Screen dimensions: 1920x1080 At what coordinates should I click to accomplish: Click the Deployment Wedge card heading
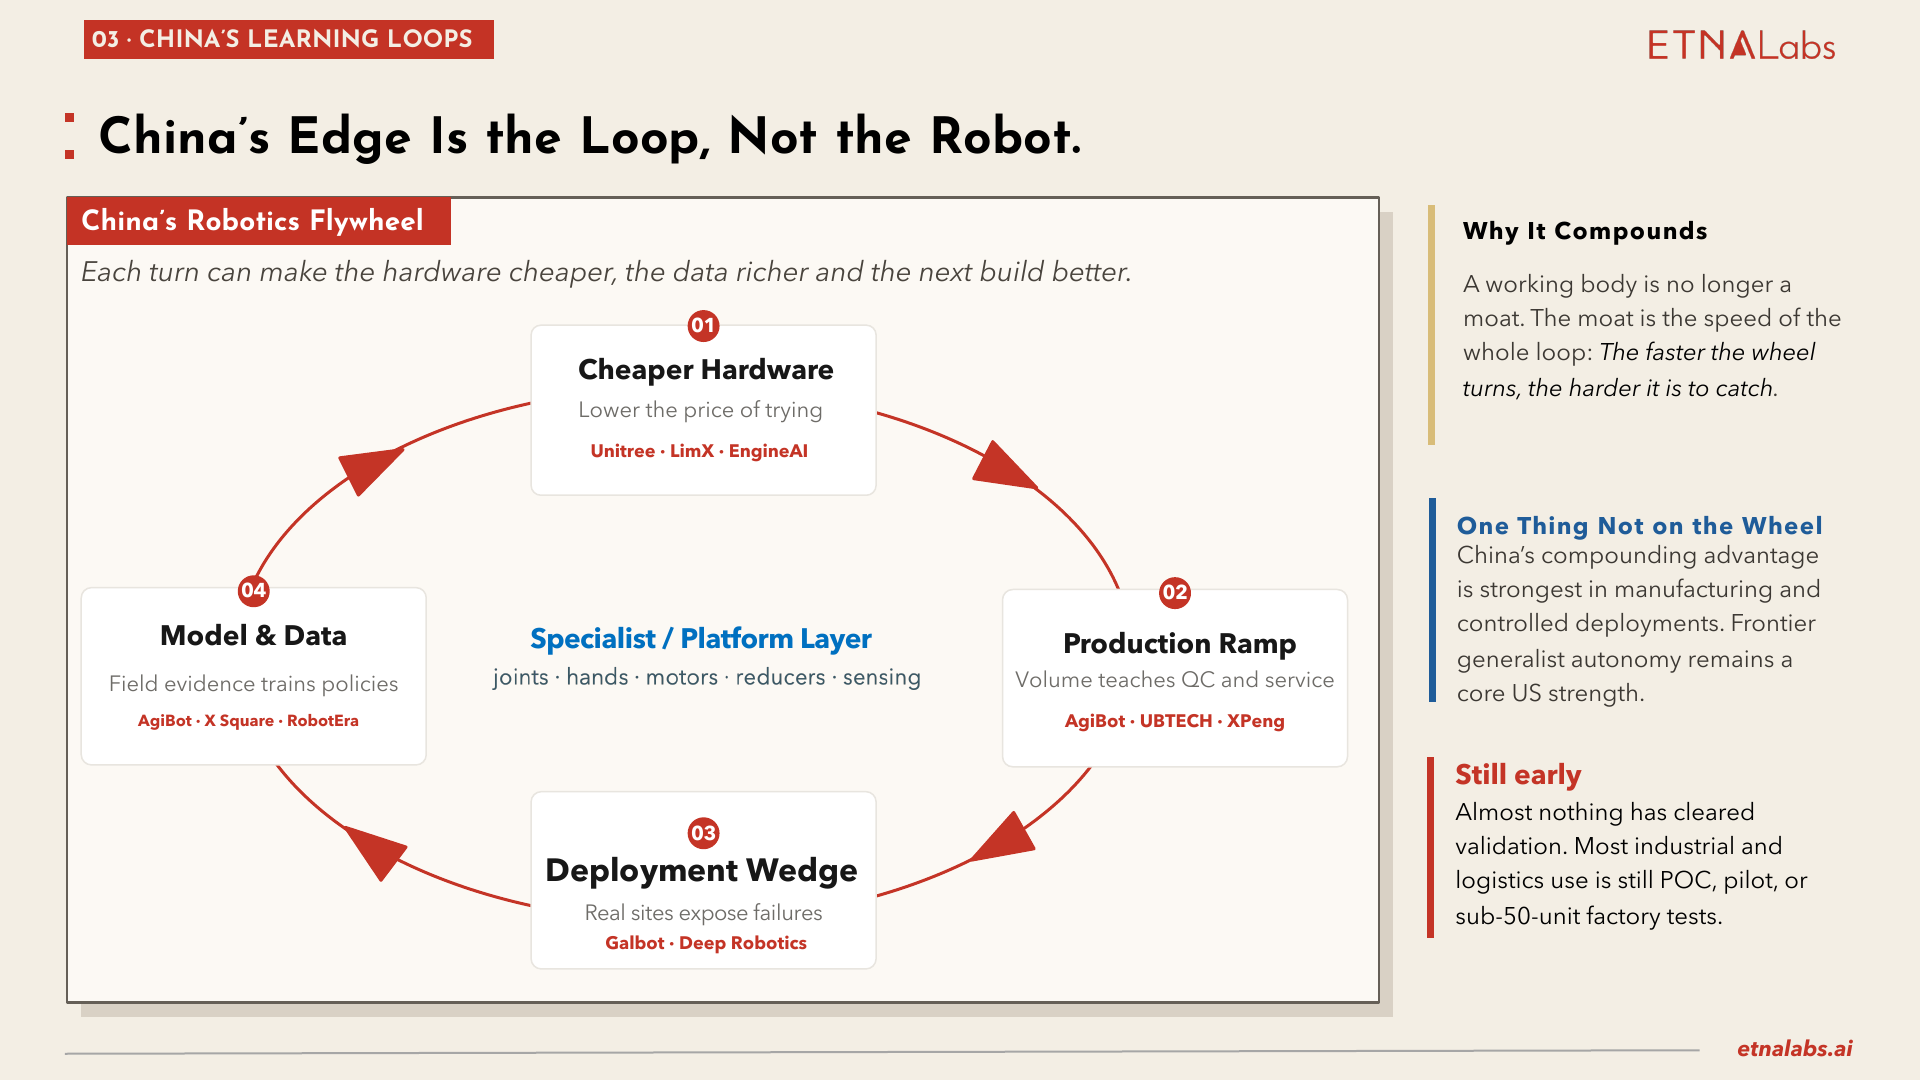click(701, 870)
